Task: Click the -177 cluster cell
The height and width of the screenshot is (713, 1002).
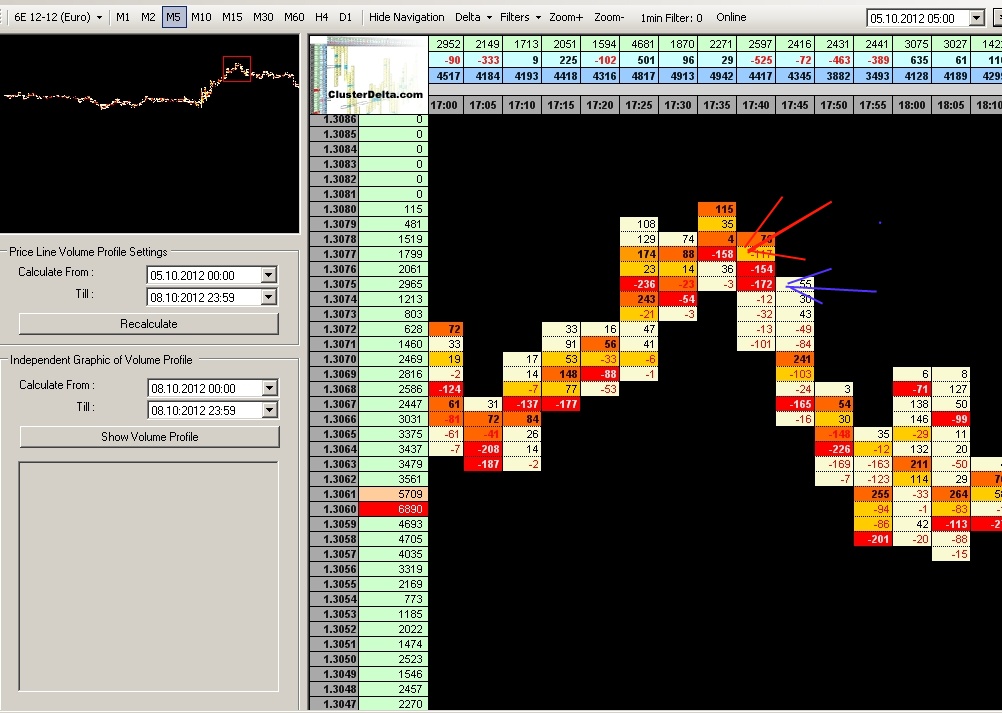Action: (561, 404)
